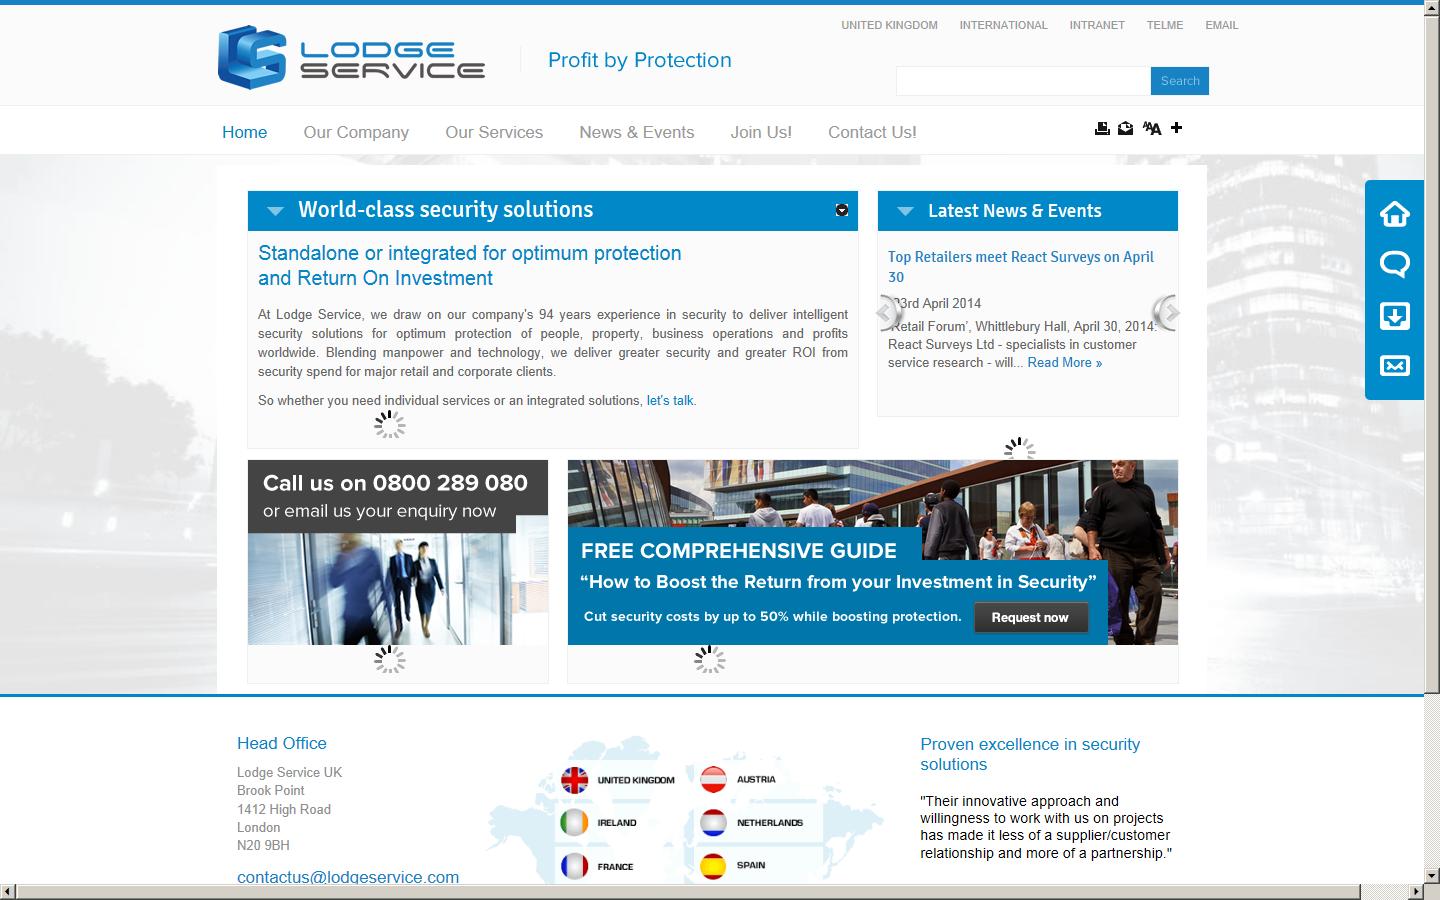Follow the Read More news link
Image resolution: width=1440 pixels, height=900 pixels.
pyautogui.click(x=1064, y=363)
